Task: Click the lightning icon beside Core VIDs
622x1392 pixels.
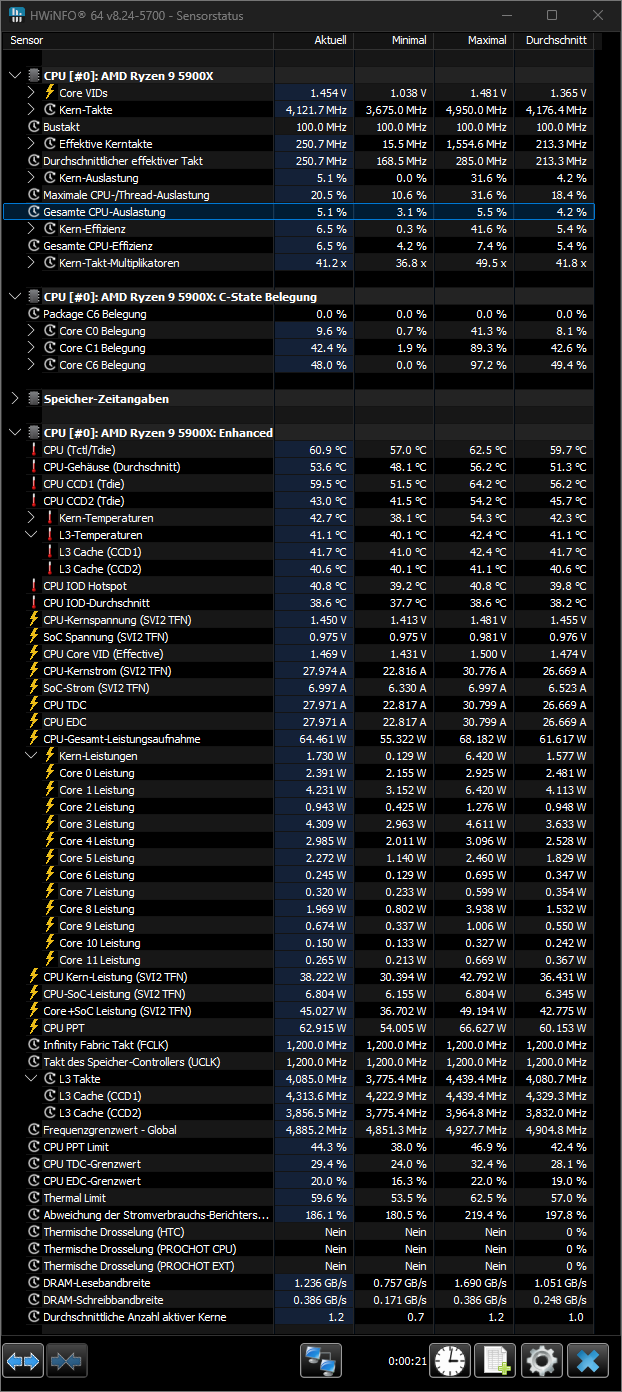Action: (50, 92)
